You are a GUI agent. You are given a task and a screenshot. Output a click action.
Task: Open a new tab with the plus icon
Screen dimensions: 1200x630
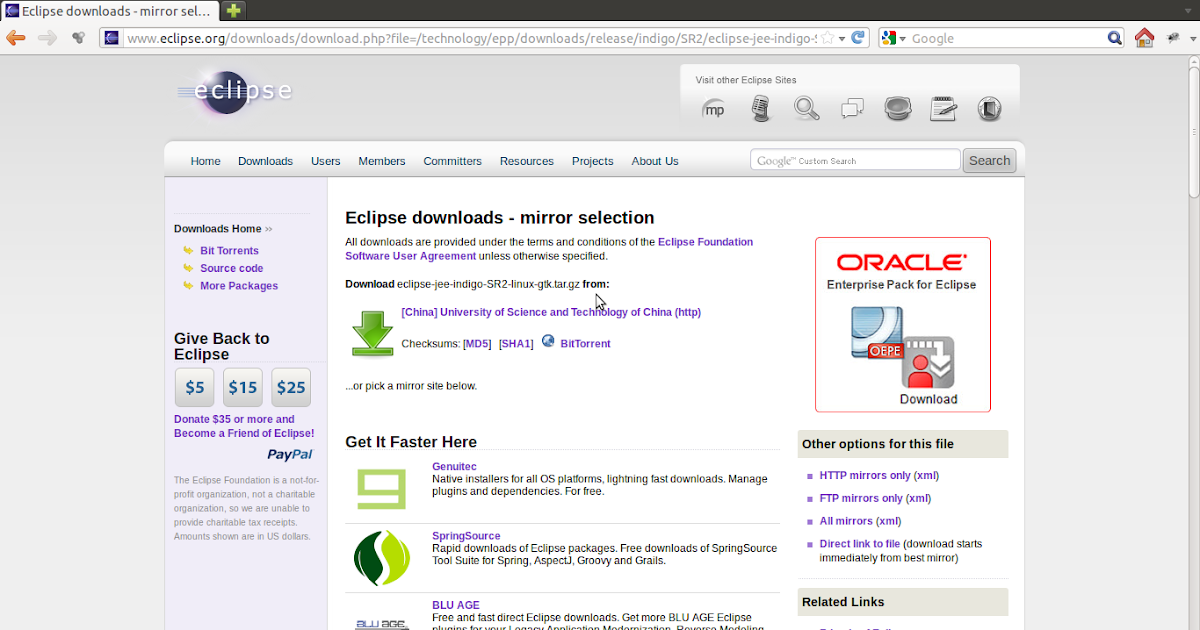click(233, 11)
